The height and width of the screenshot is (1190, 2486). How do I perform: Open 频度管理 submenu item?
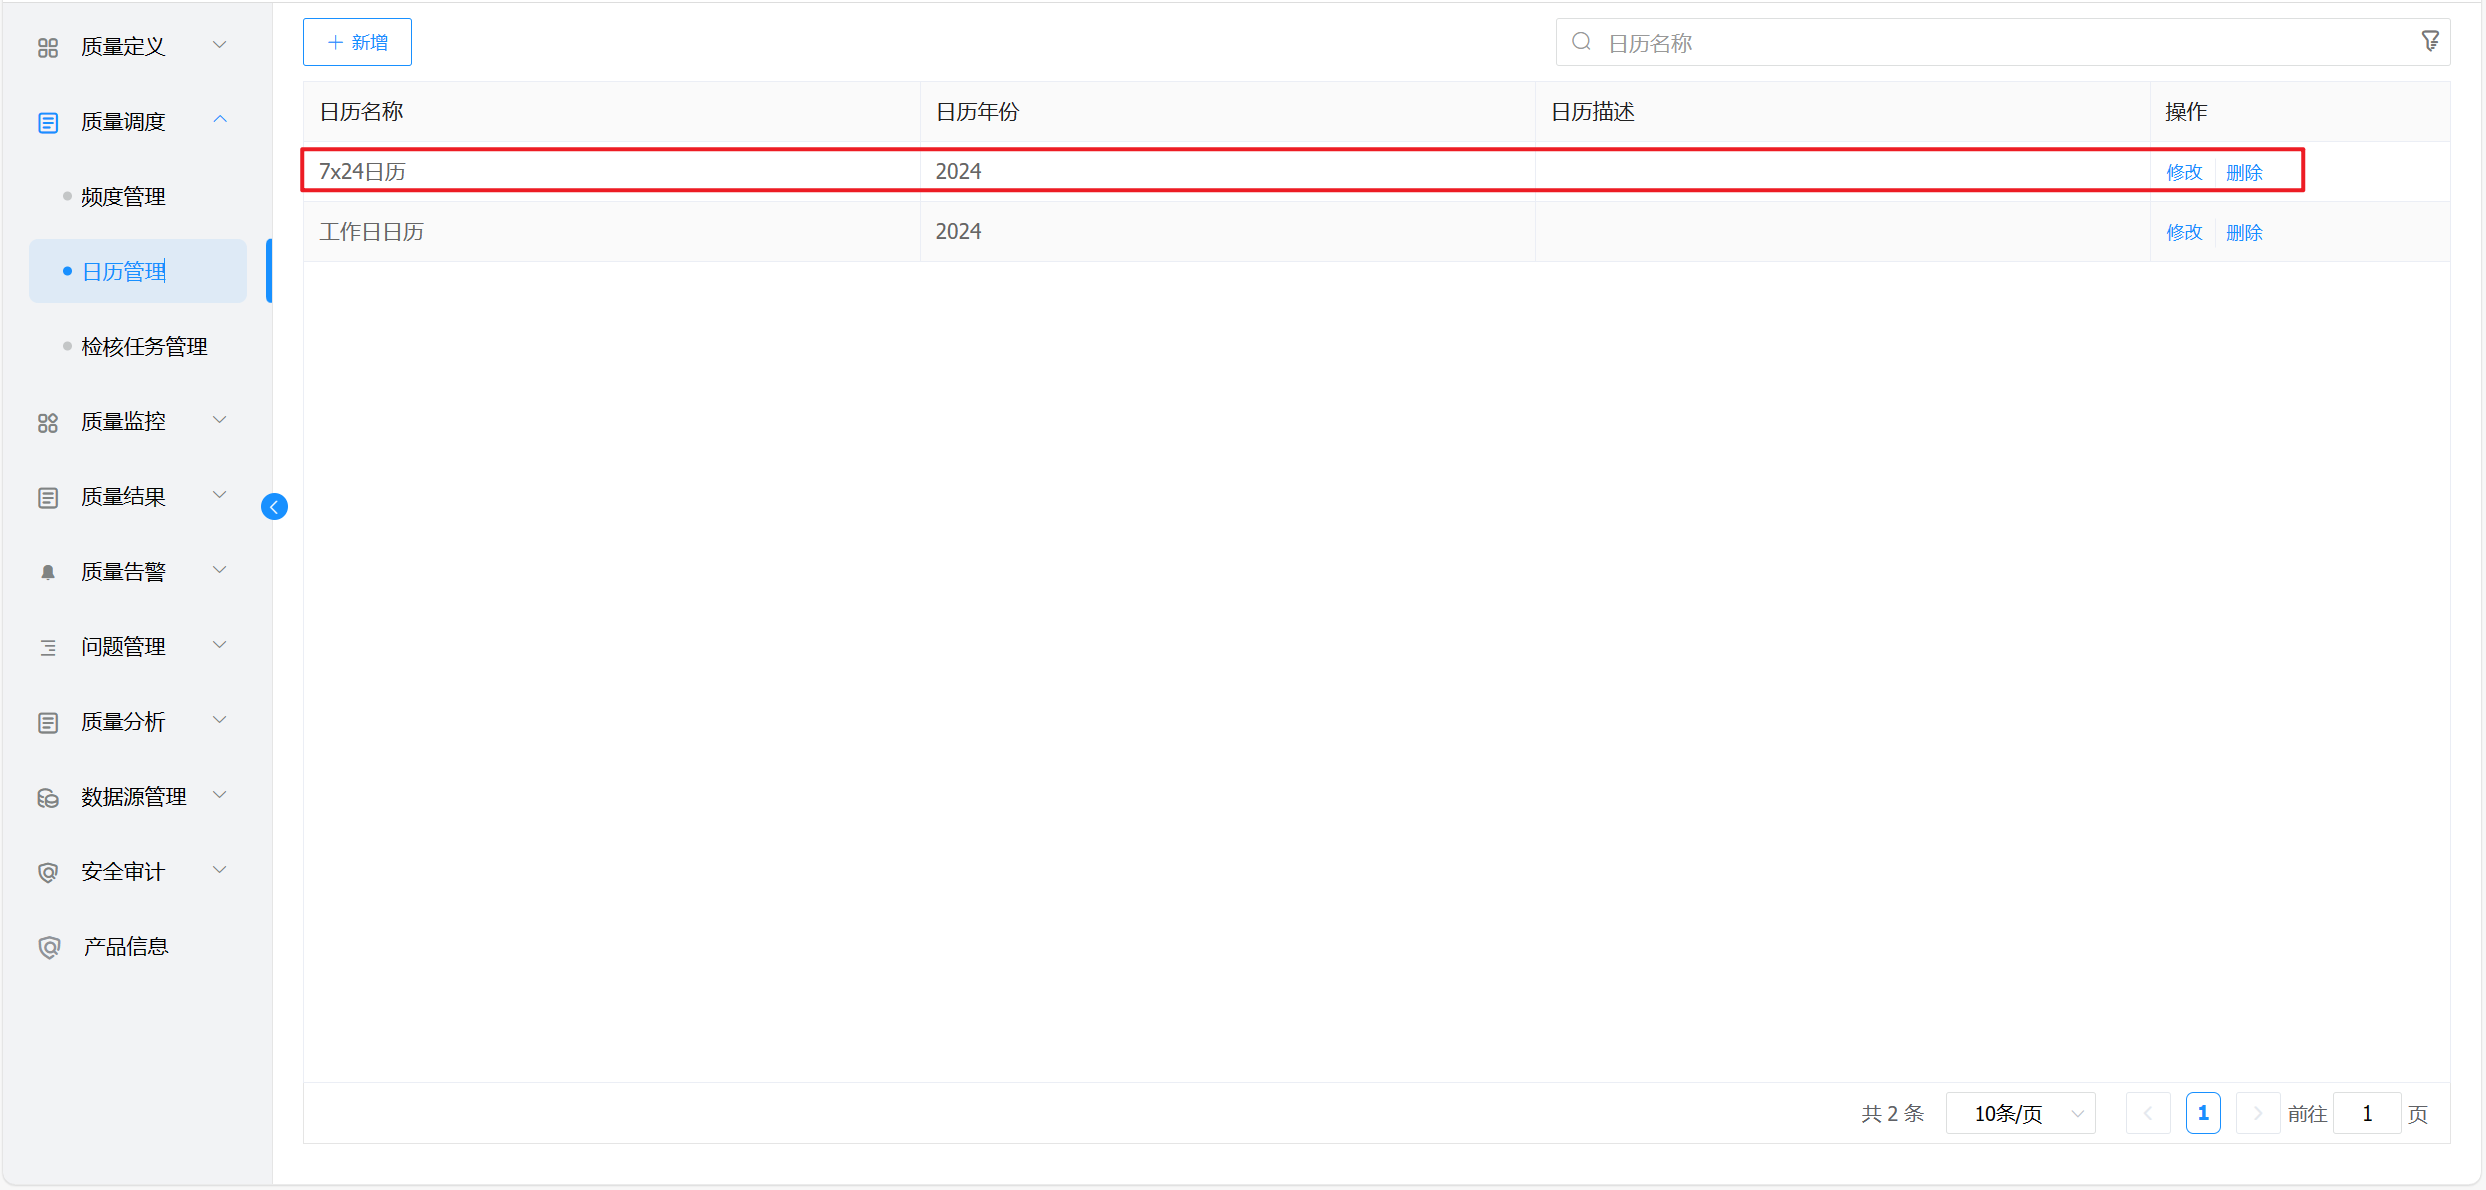pyautogui.click(x=123, y=197)
